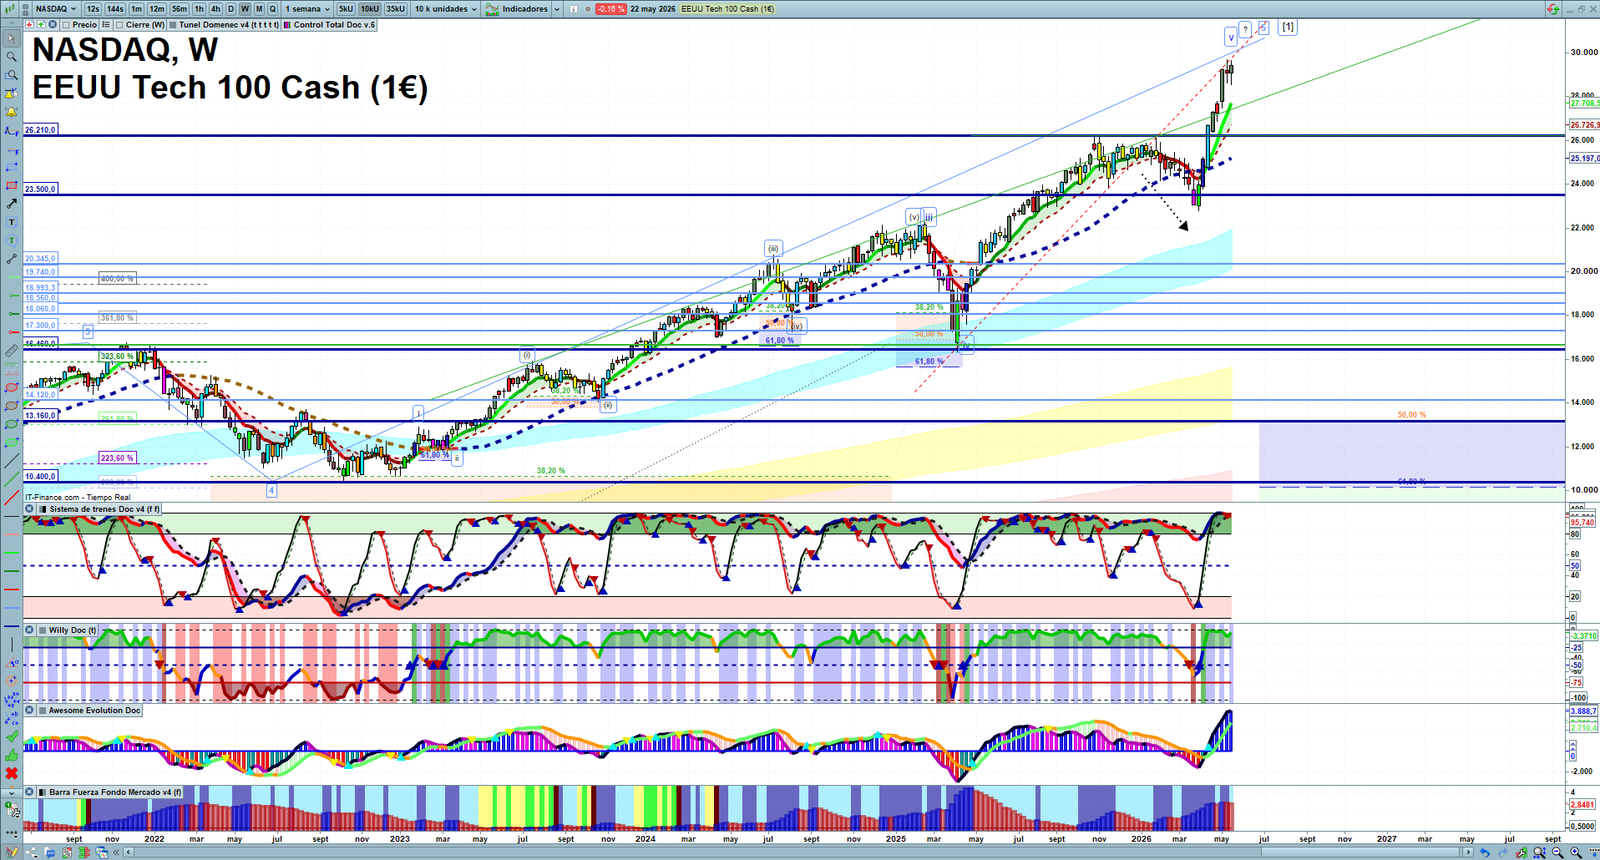This screenshot has width=1600, height=860.
Task: Open the 1 semana timeframe dropdown
Action: [x=306, y=9]
